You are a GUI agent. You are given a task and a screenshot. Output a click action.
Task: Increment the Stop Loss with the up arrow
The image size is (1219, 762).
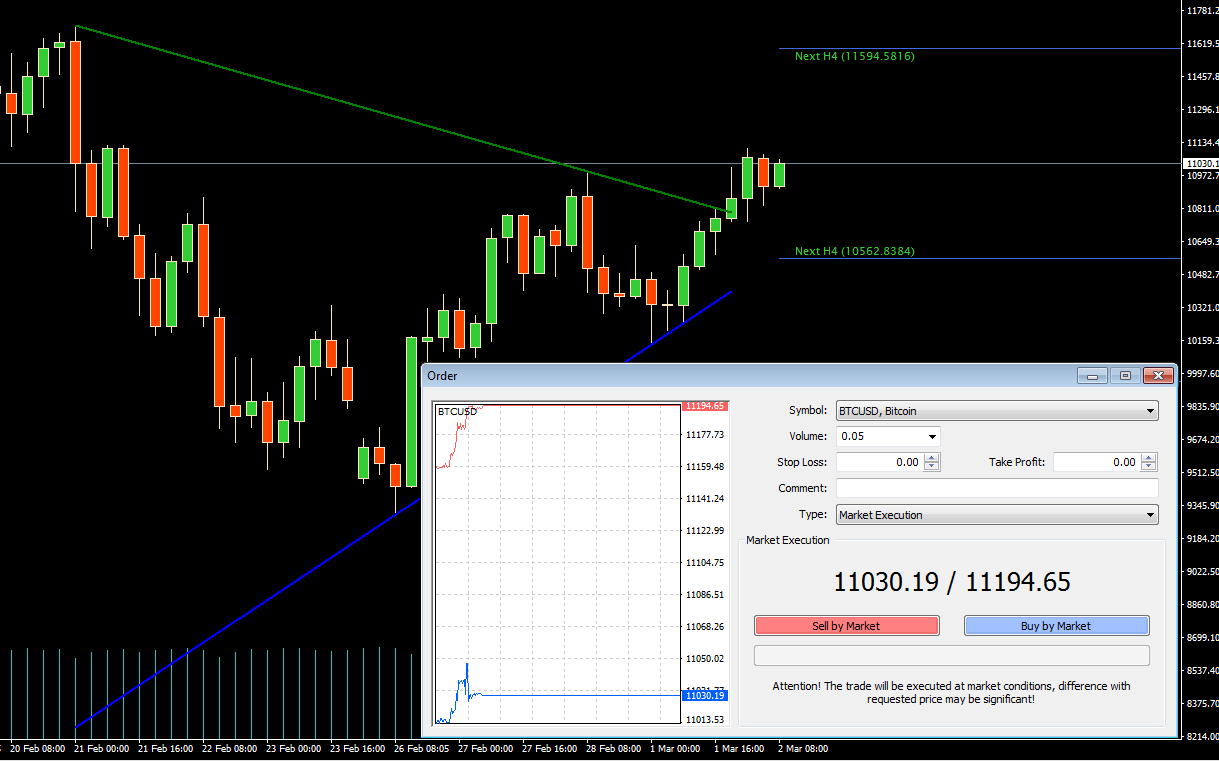[x=931, y=457]
